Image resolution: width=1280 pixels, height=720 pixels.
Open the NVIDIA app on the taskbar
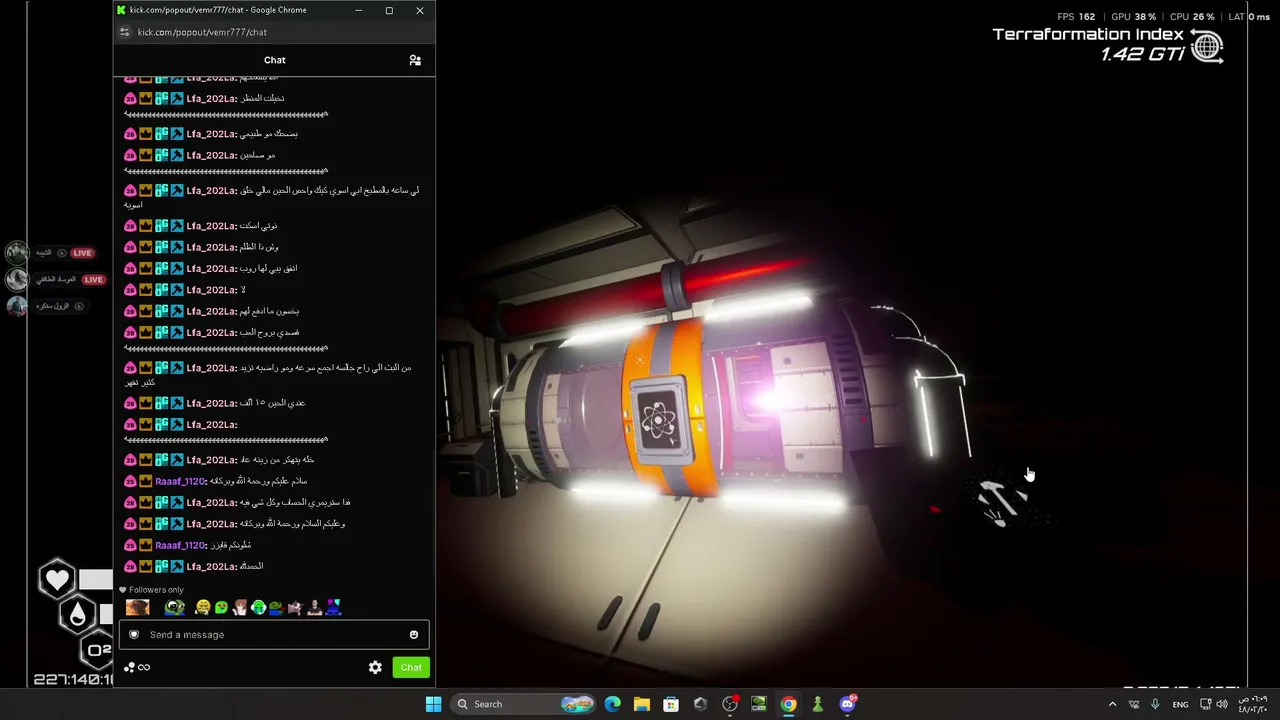point(759,704)
